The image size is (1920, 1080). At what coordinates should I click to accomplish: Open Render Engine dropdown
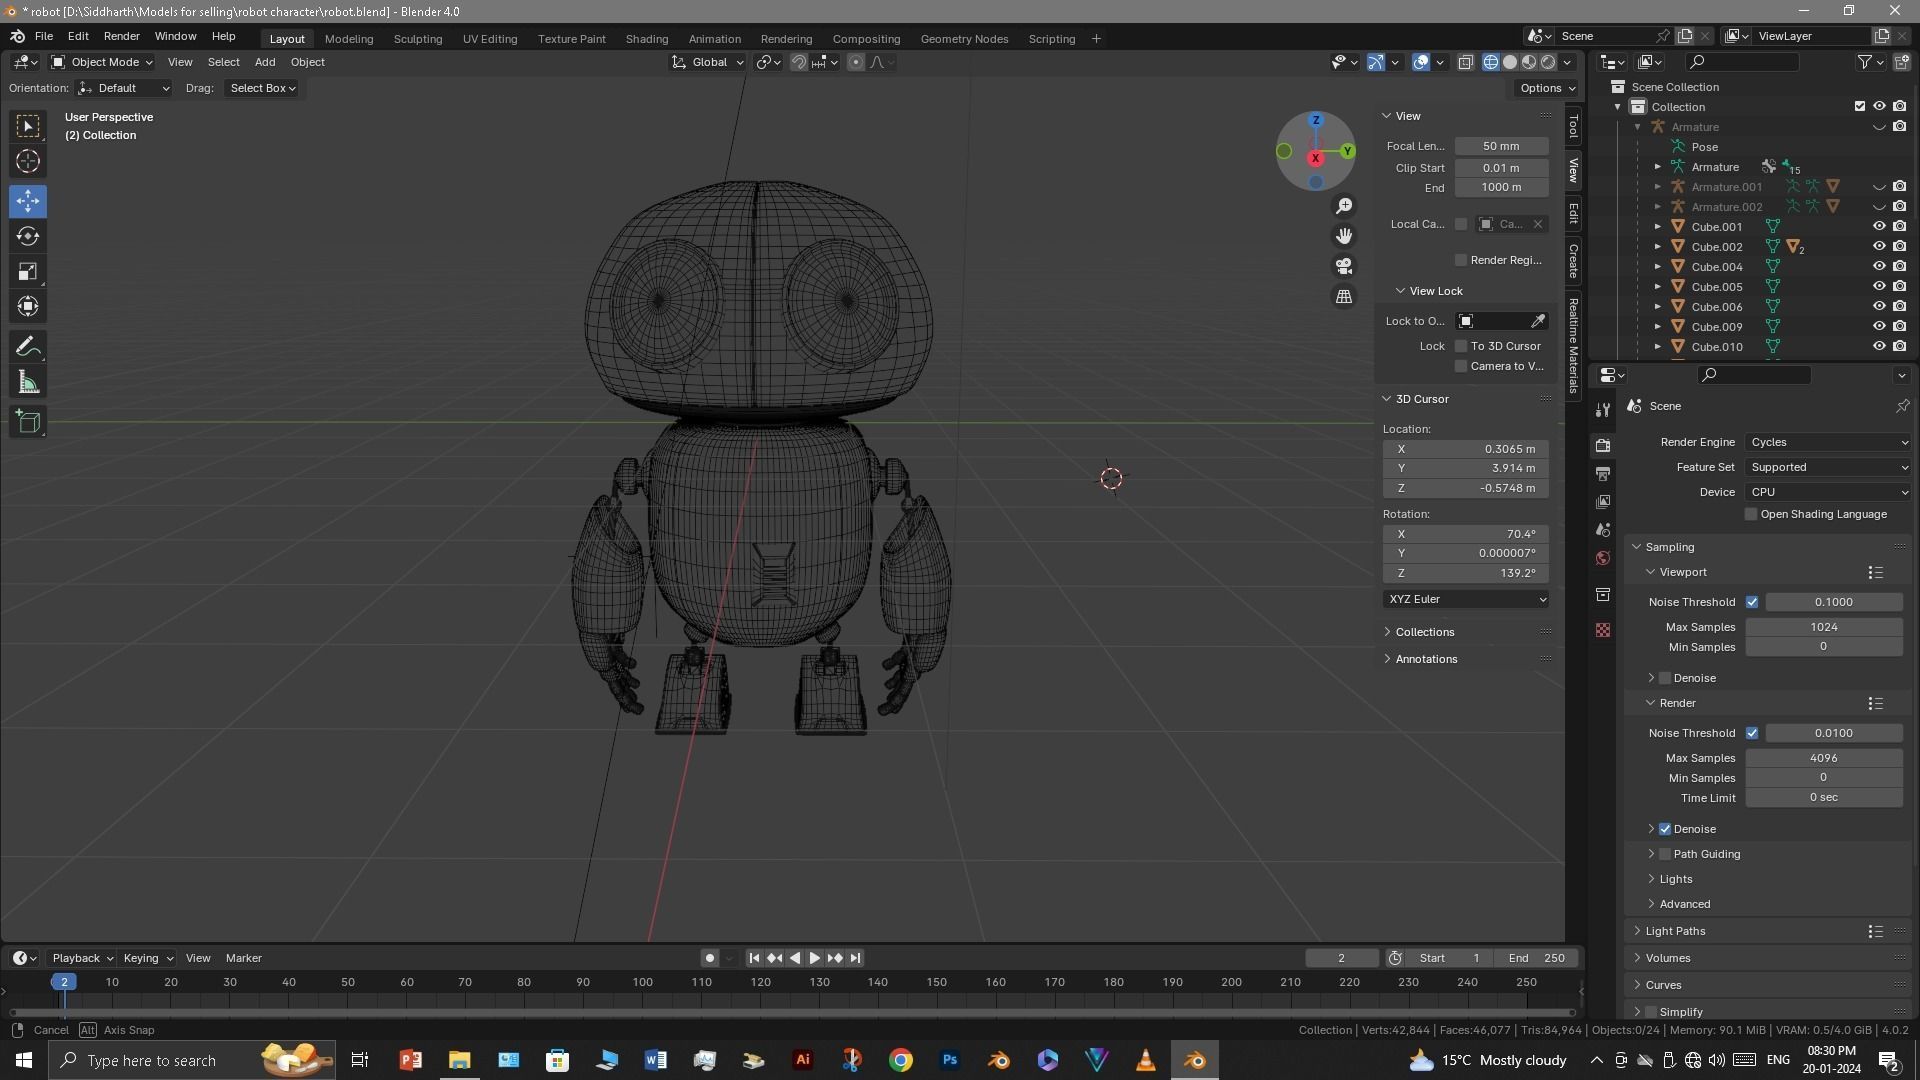click(1828, 442)
